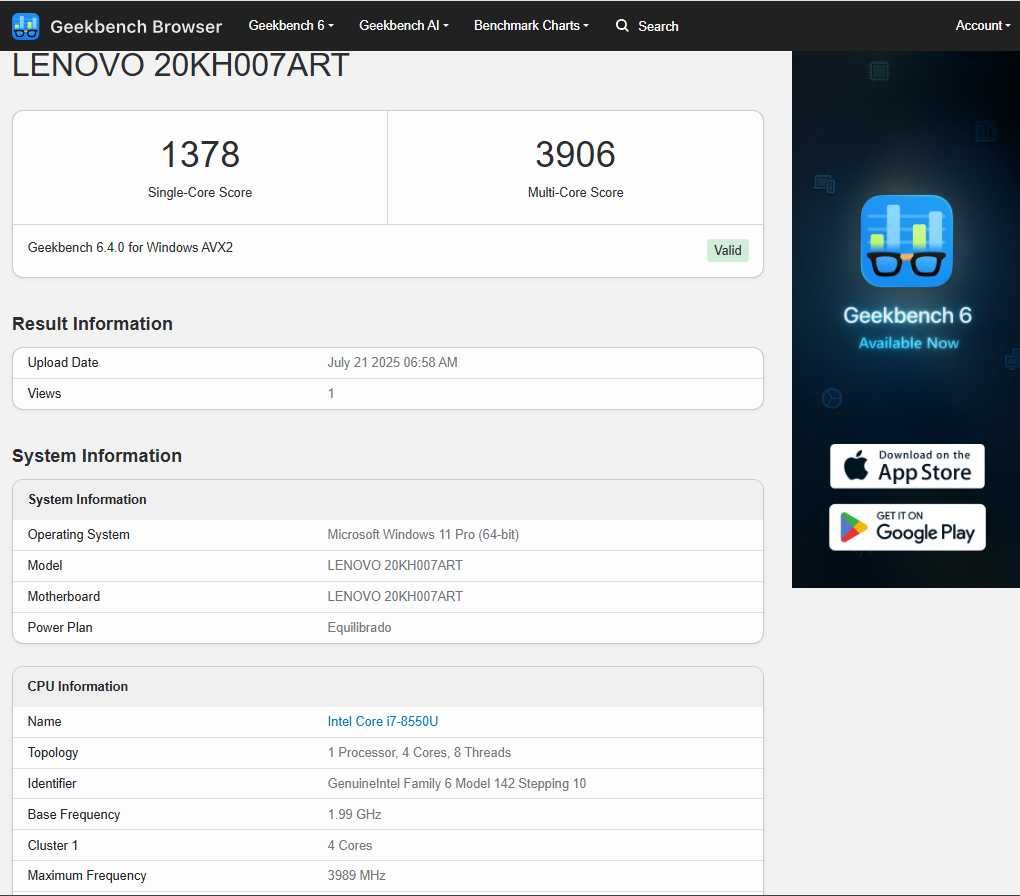The image size is (1020, 896).
Task: Click the Views row label
Action: click(x=44, y=393)
